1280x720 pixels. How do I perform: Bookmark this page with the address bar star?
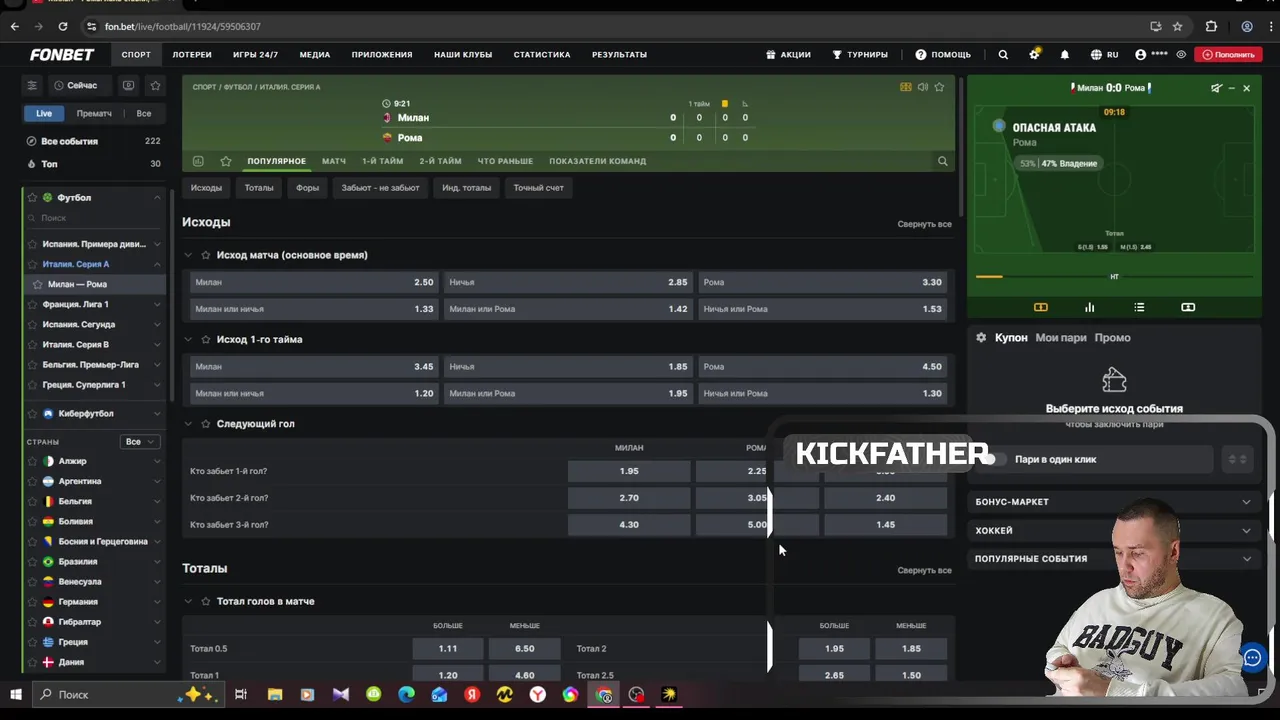click(x=1178, y=26)
